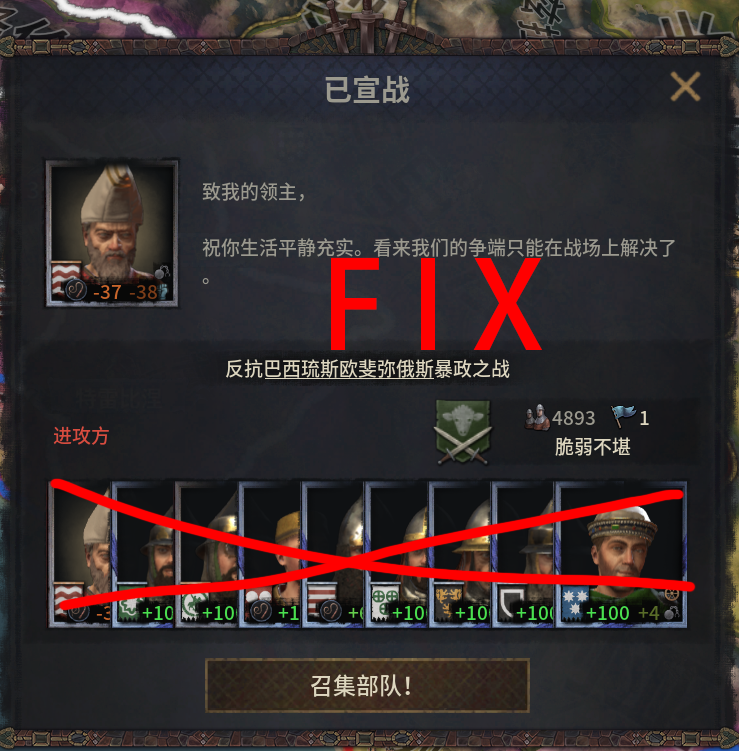
Task: Select the large letter sender portrait
Action: pos(112,233)
